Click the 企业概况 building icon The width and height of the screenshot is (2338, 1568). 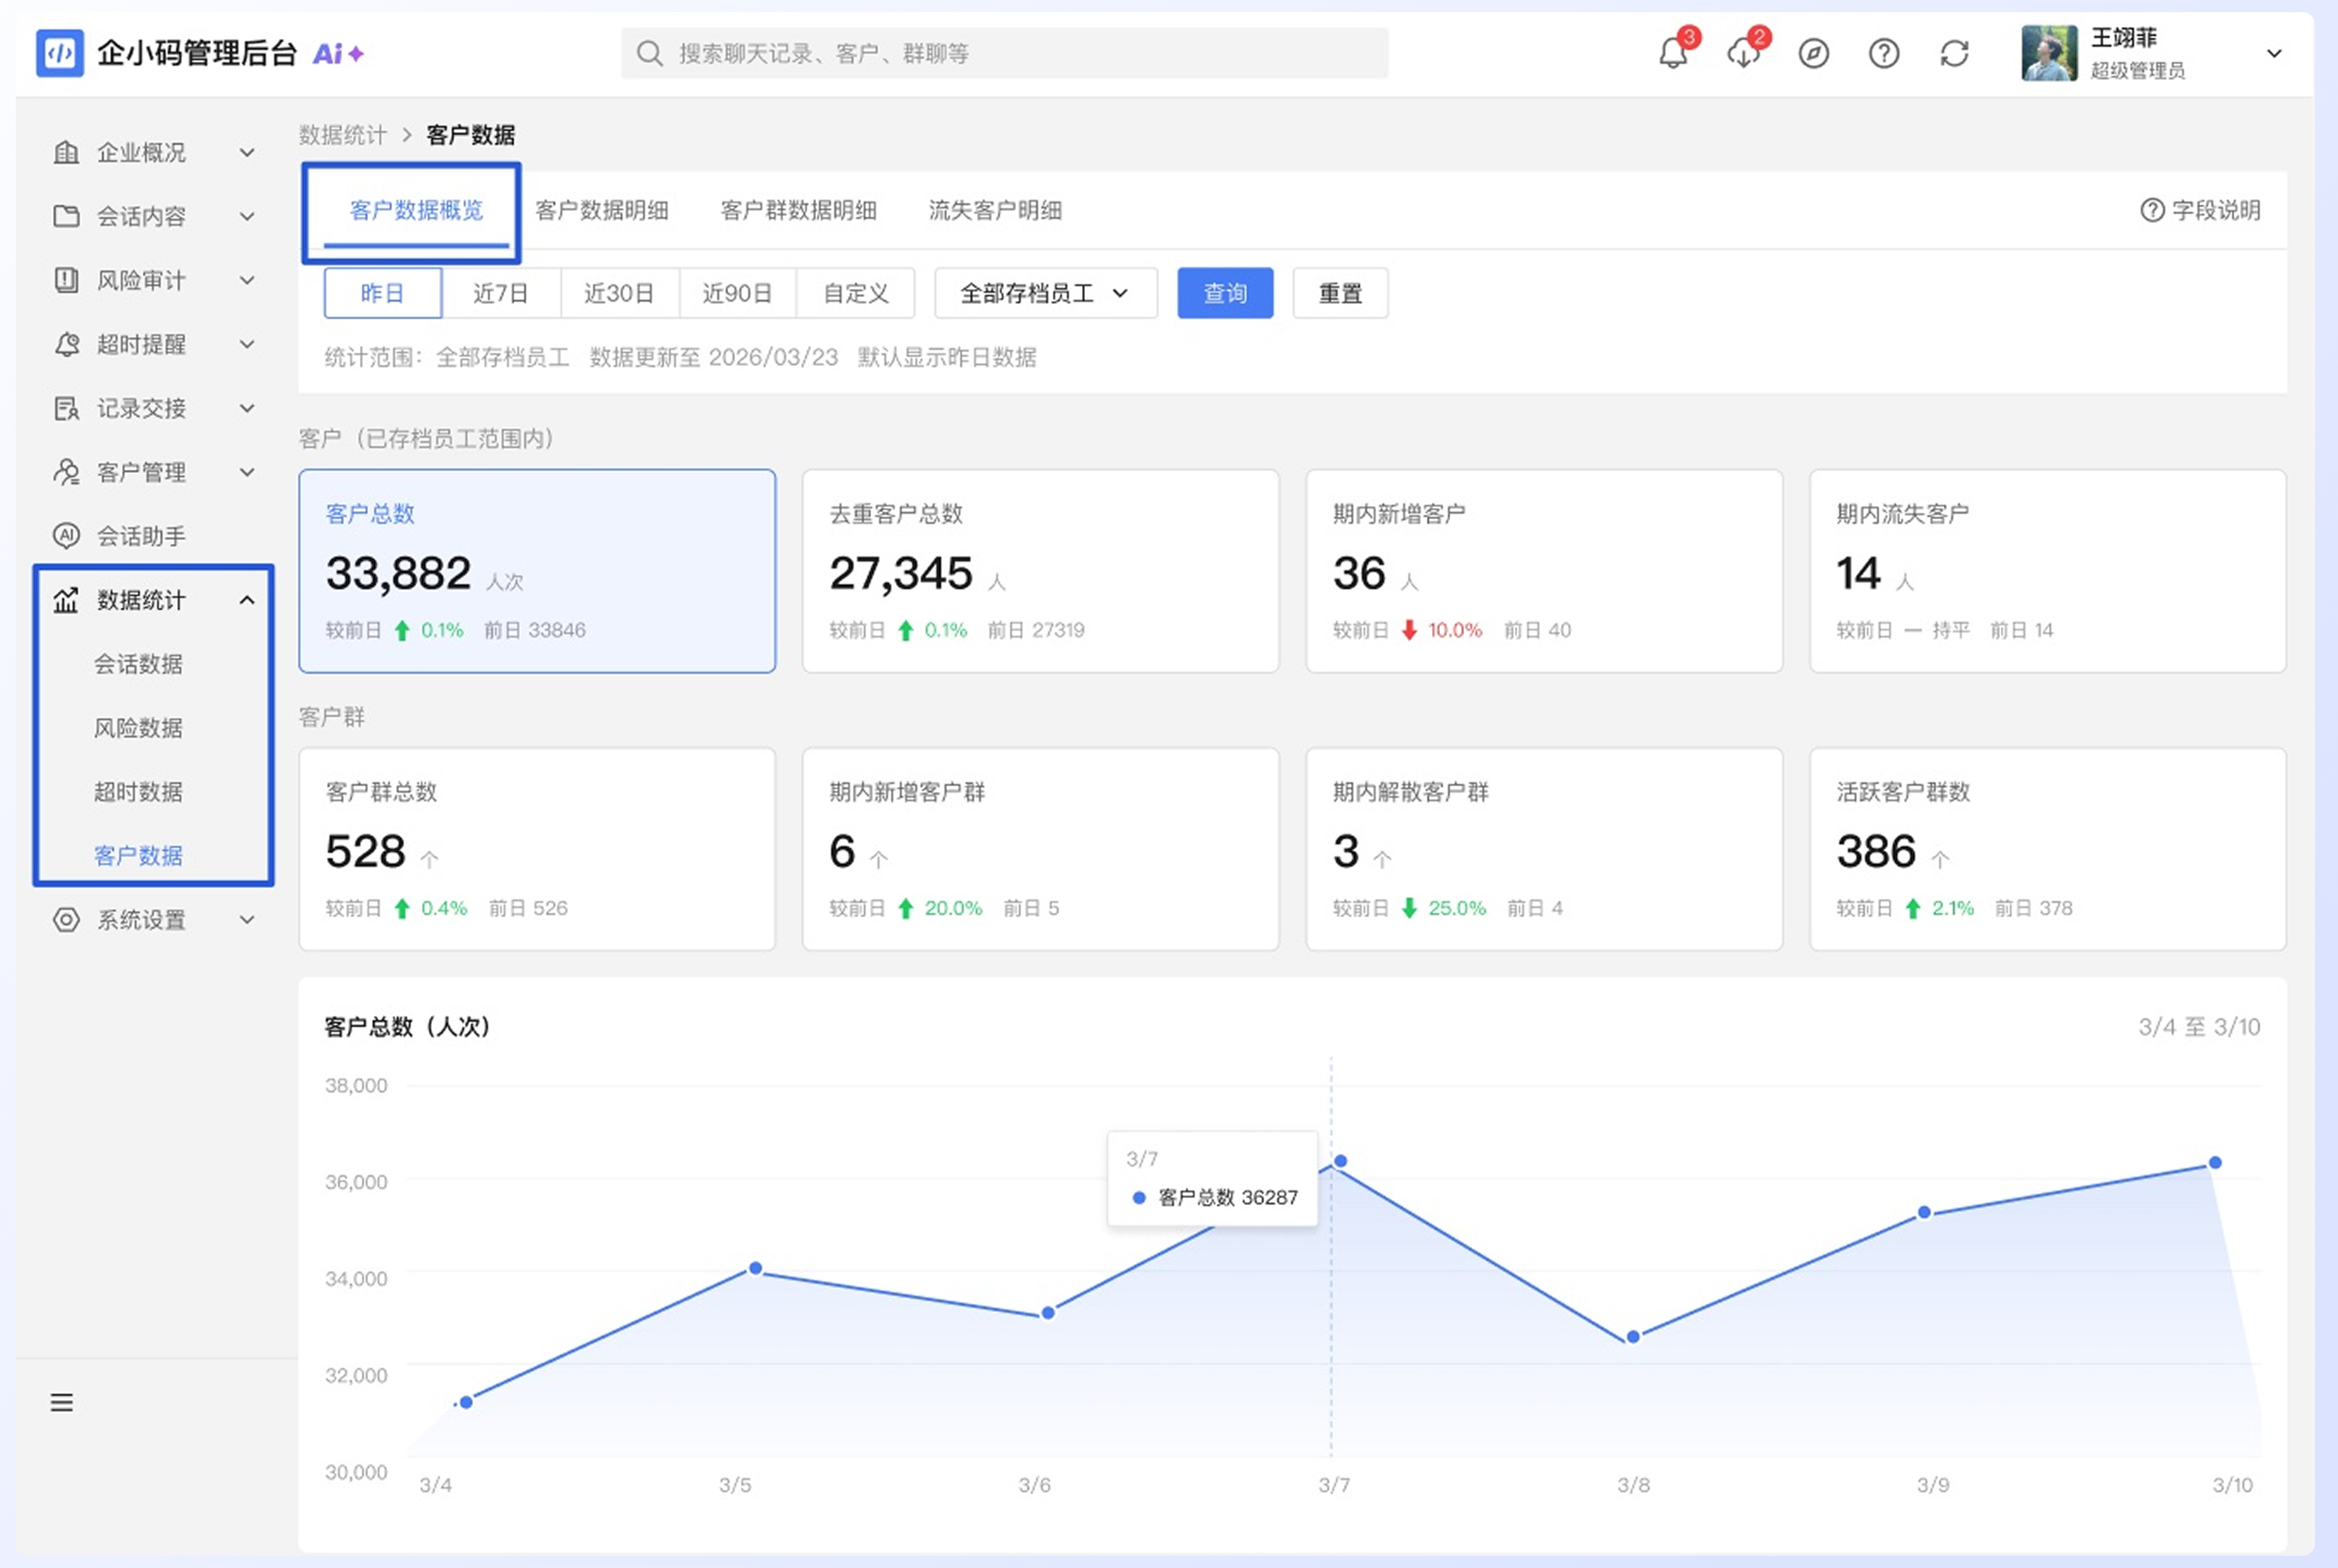(66, 152)
